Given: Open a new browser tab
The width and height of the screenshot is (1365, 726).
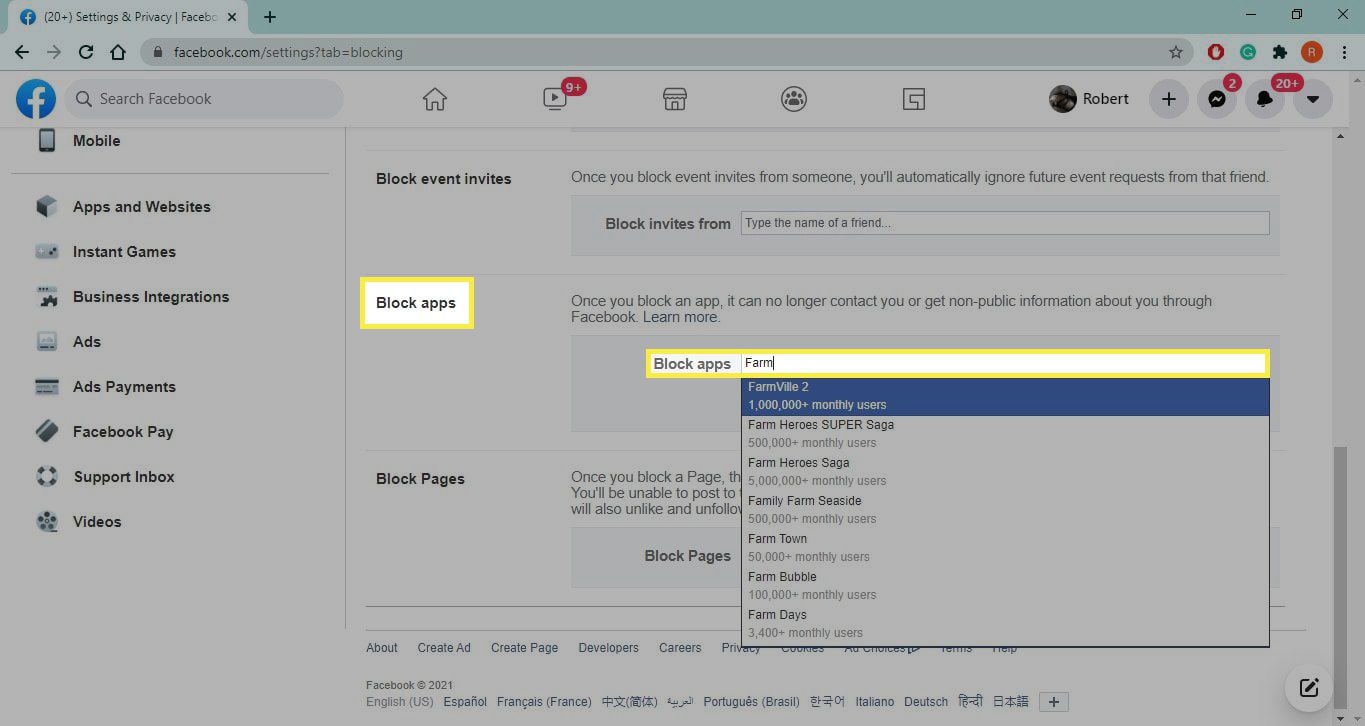Looking at the screenshot, I should point(270,17).
